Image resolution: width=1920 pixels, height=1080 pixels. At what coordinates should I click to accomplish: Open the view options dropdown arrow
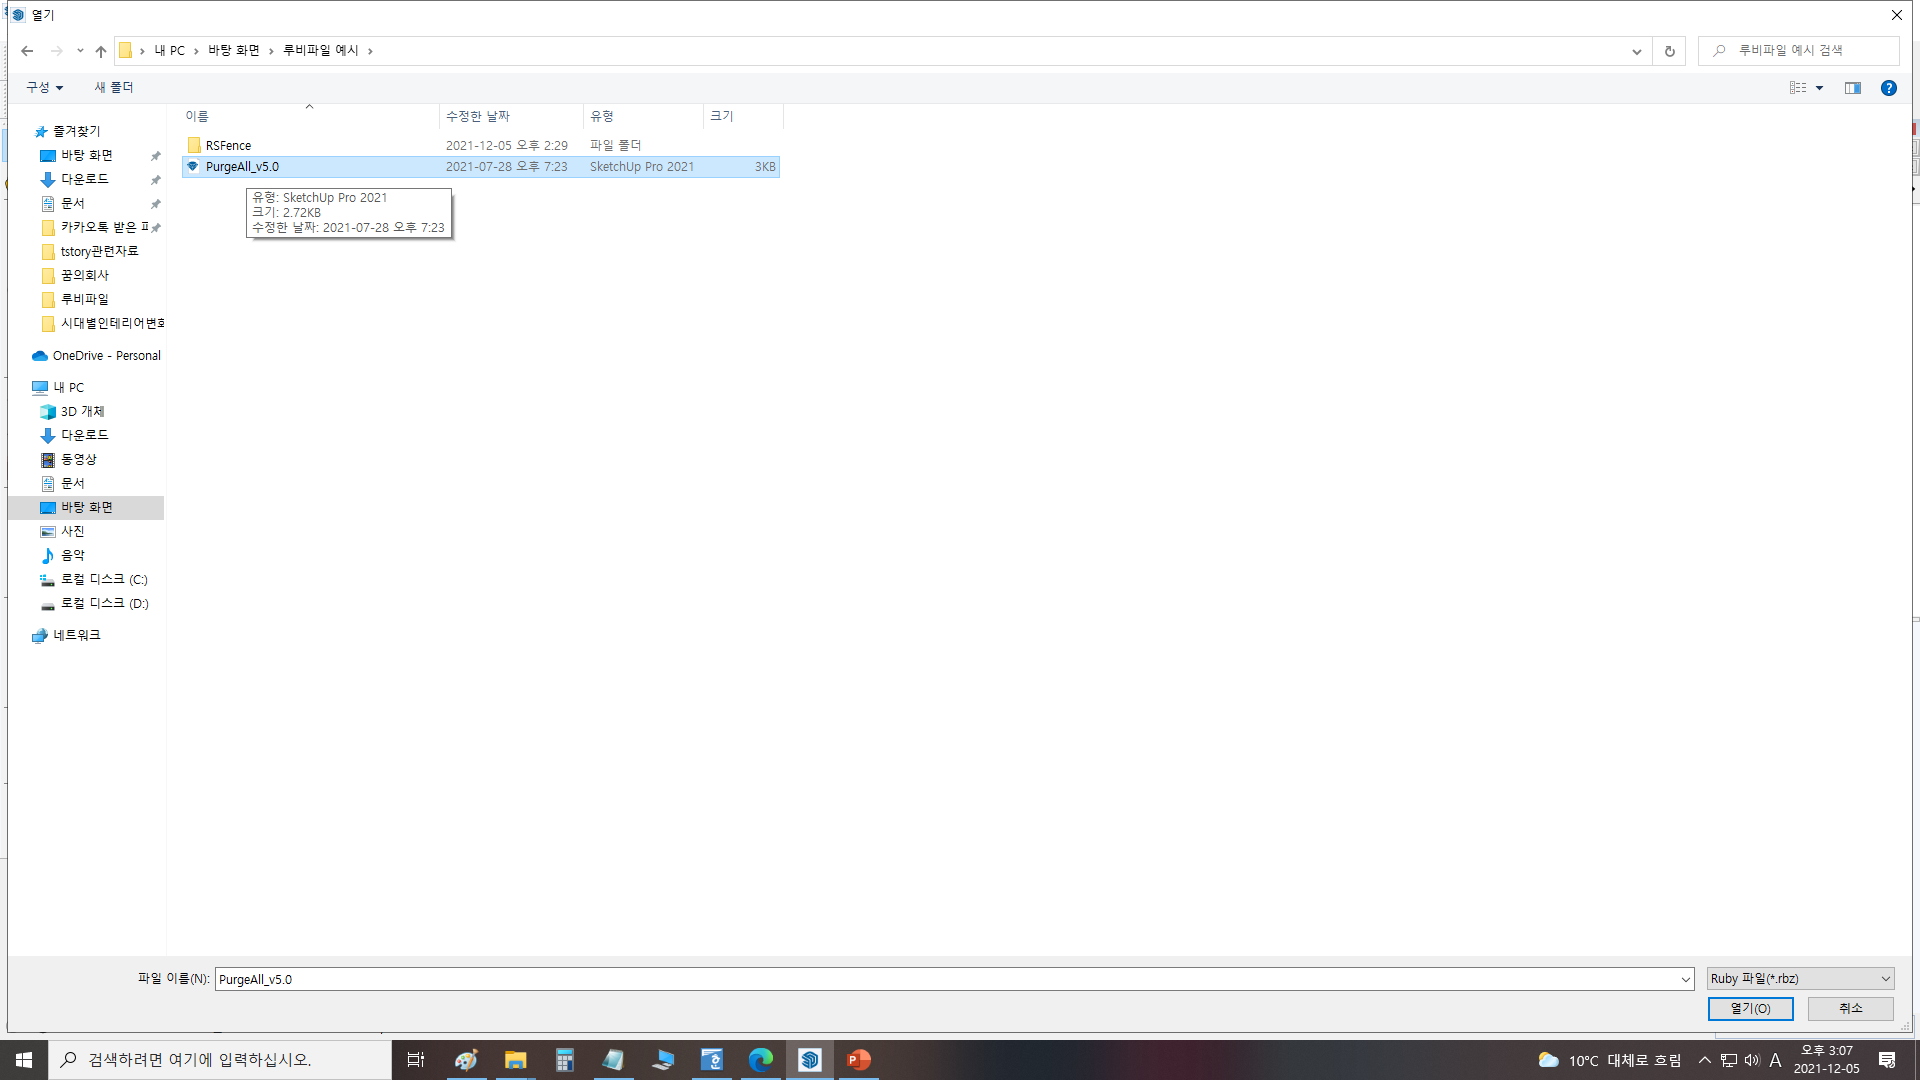point(1819,88)
